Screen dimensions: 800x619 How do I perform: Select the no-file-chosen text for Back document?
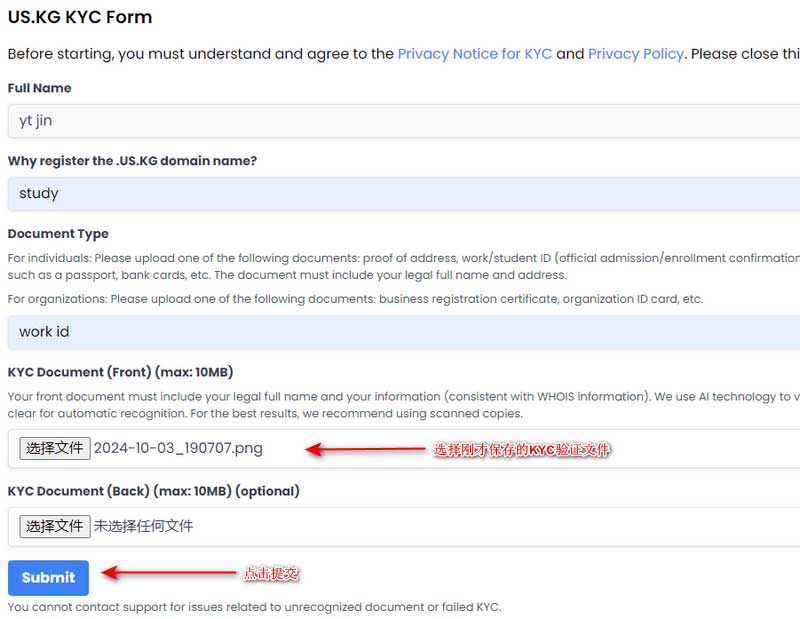pyautogui.click(x=143, y=526)
